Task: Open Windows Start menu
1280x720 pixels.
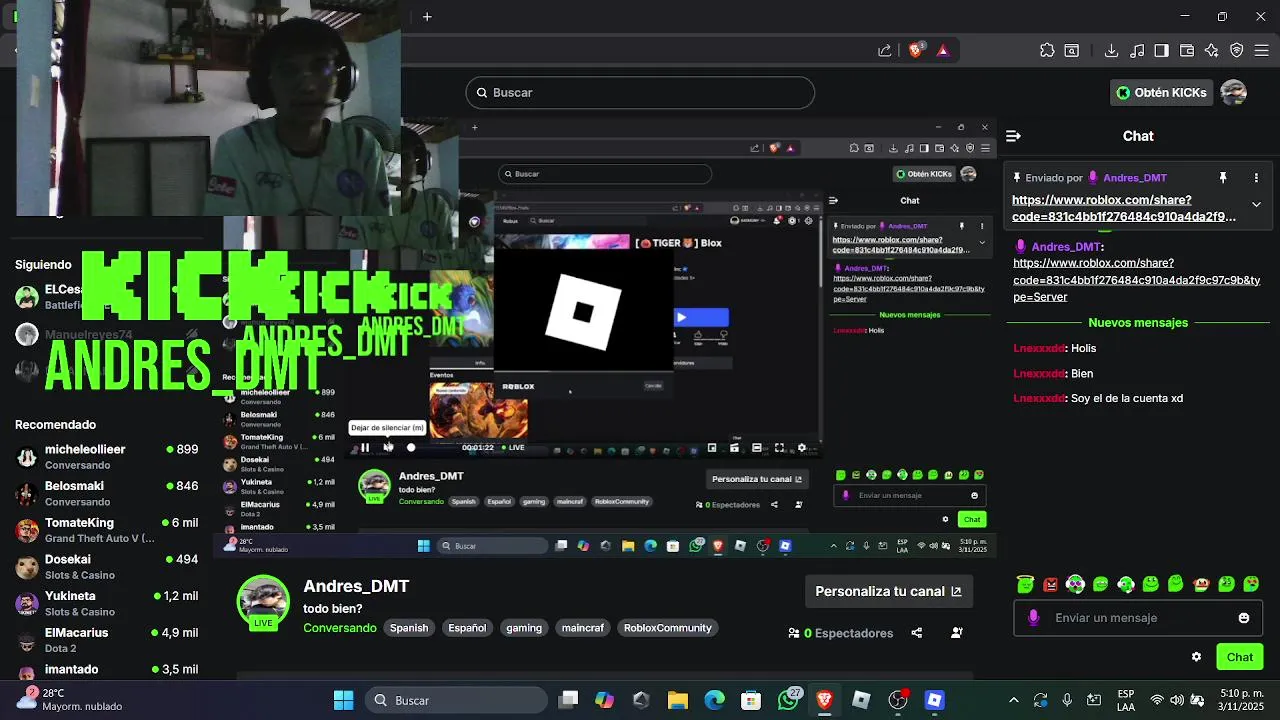Action: tap(343, 700)
